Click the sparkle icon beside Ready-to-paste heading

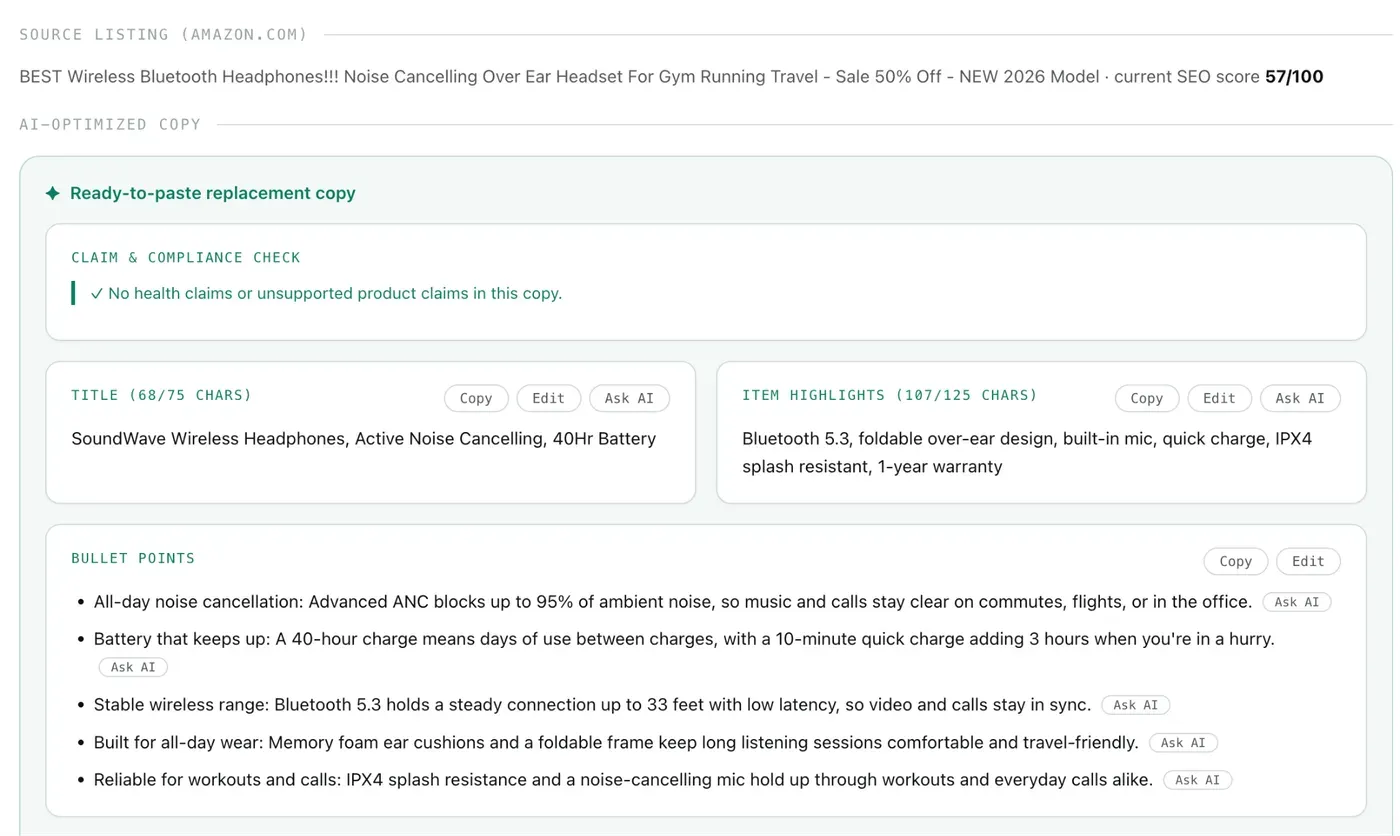[x=53, y=193]
